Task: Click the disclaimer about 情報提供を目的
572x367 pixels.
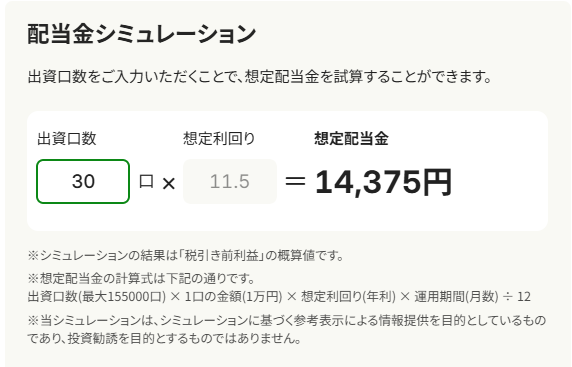Action: click(287, 320)
